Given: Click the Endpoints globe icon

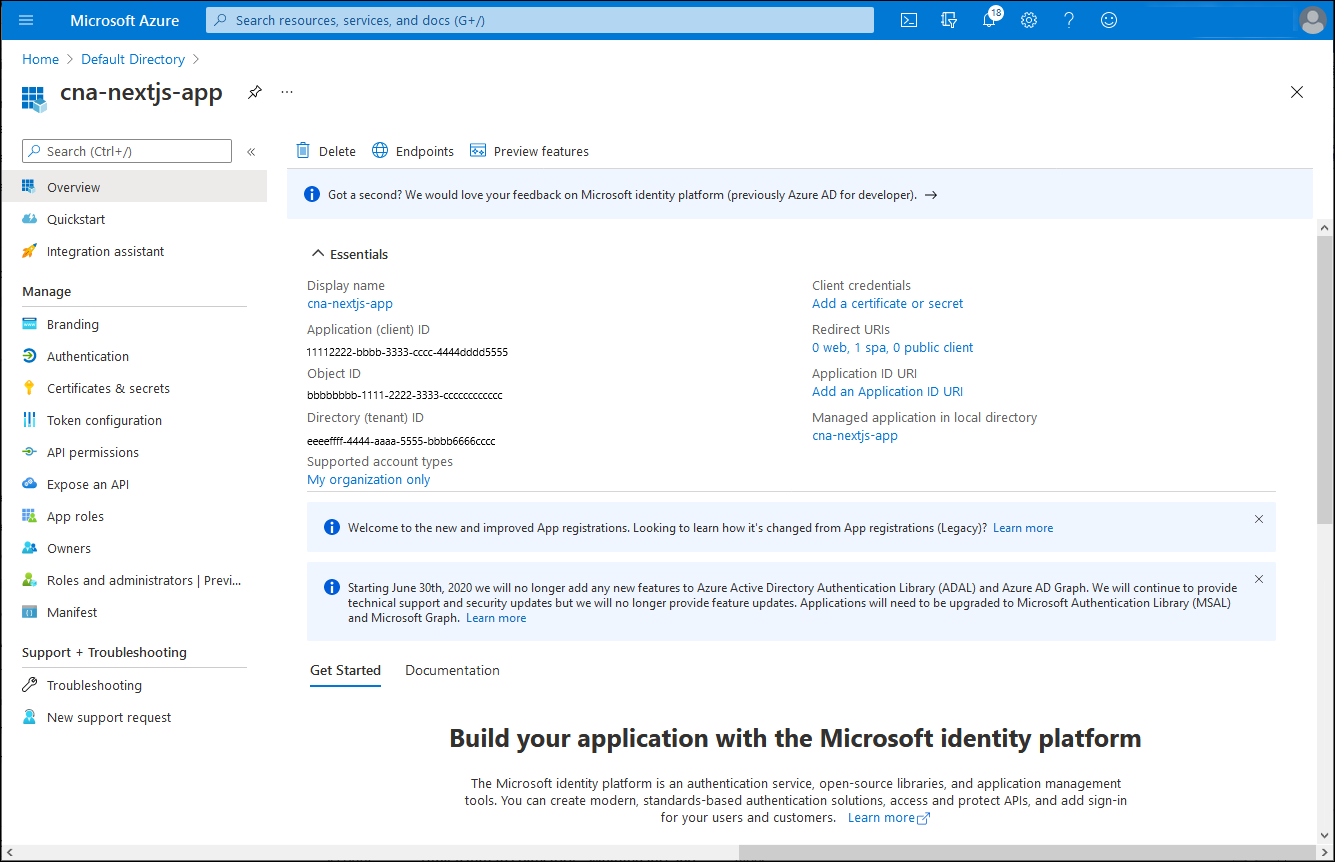Looking at the screenshot, I should click(380, 151).
